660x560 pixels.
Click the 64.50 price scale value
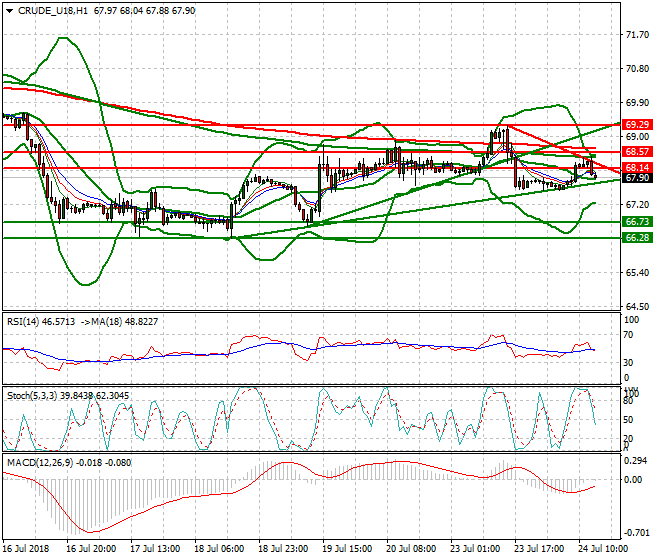[x=637, y=307]
